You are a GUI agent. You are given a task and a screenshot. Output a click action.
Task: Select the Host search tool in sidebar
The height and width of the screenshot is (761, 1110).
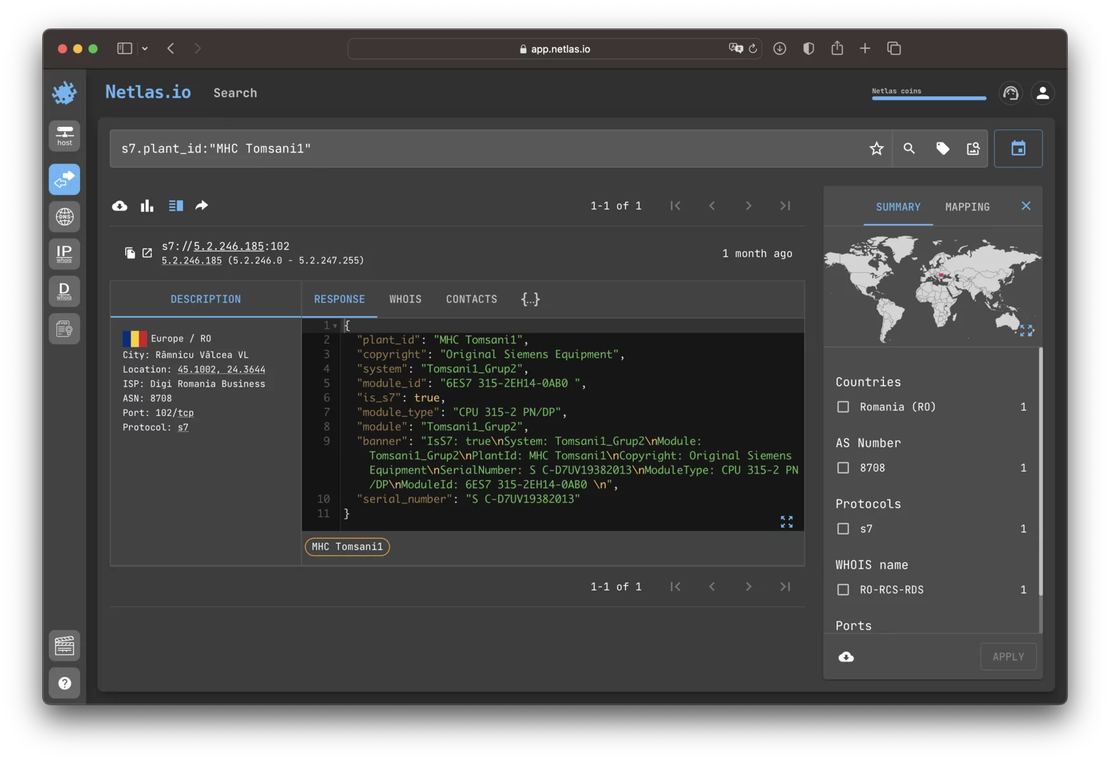(x=64, y=135)
